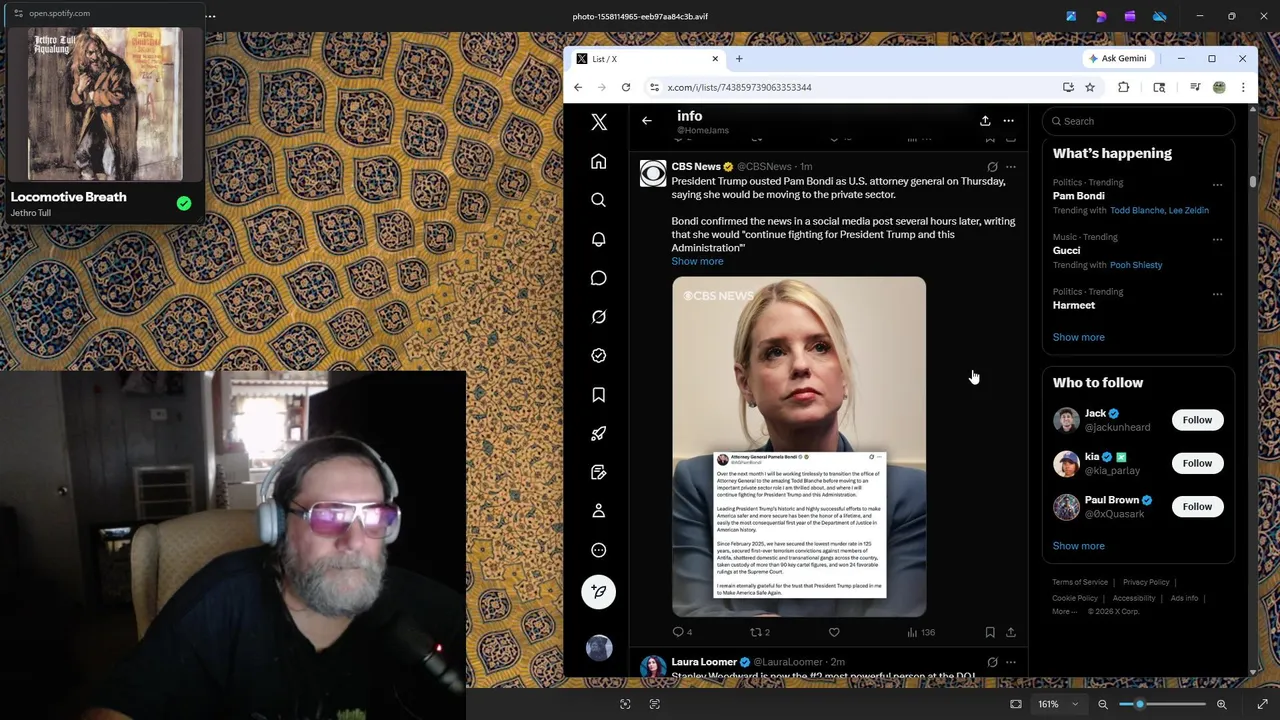Click Ask Gemini button

(x=1118, y=58)
